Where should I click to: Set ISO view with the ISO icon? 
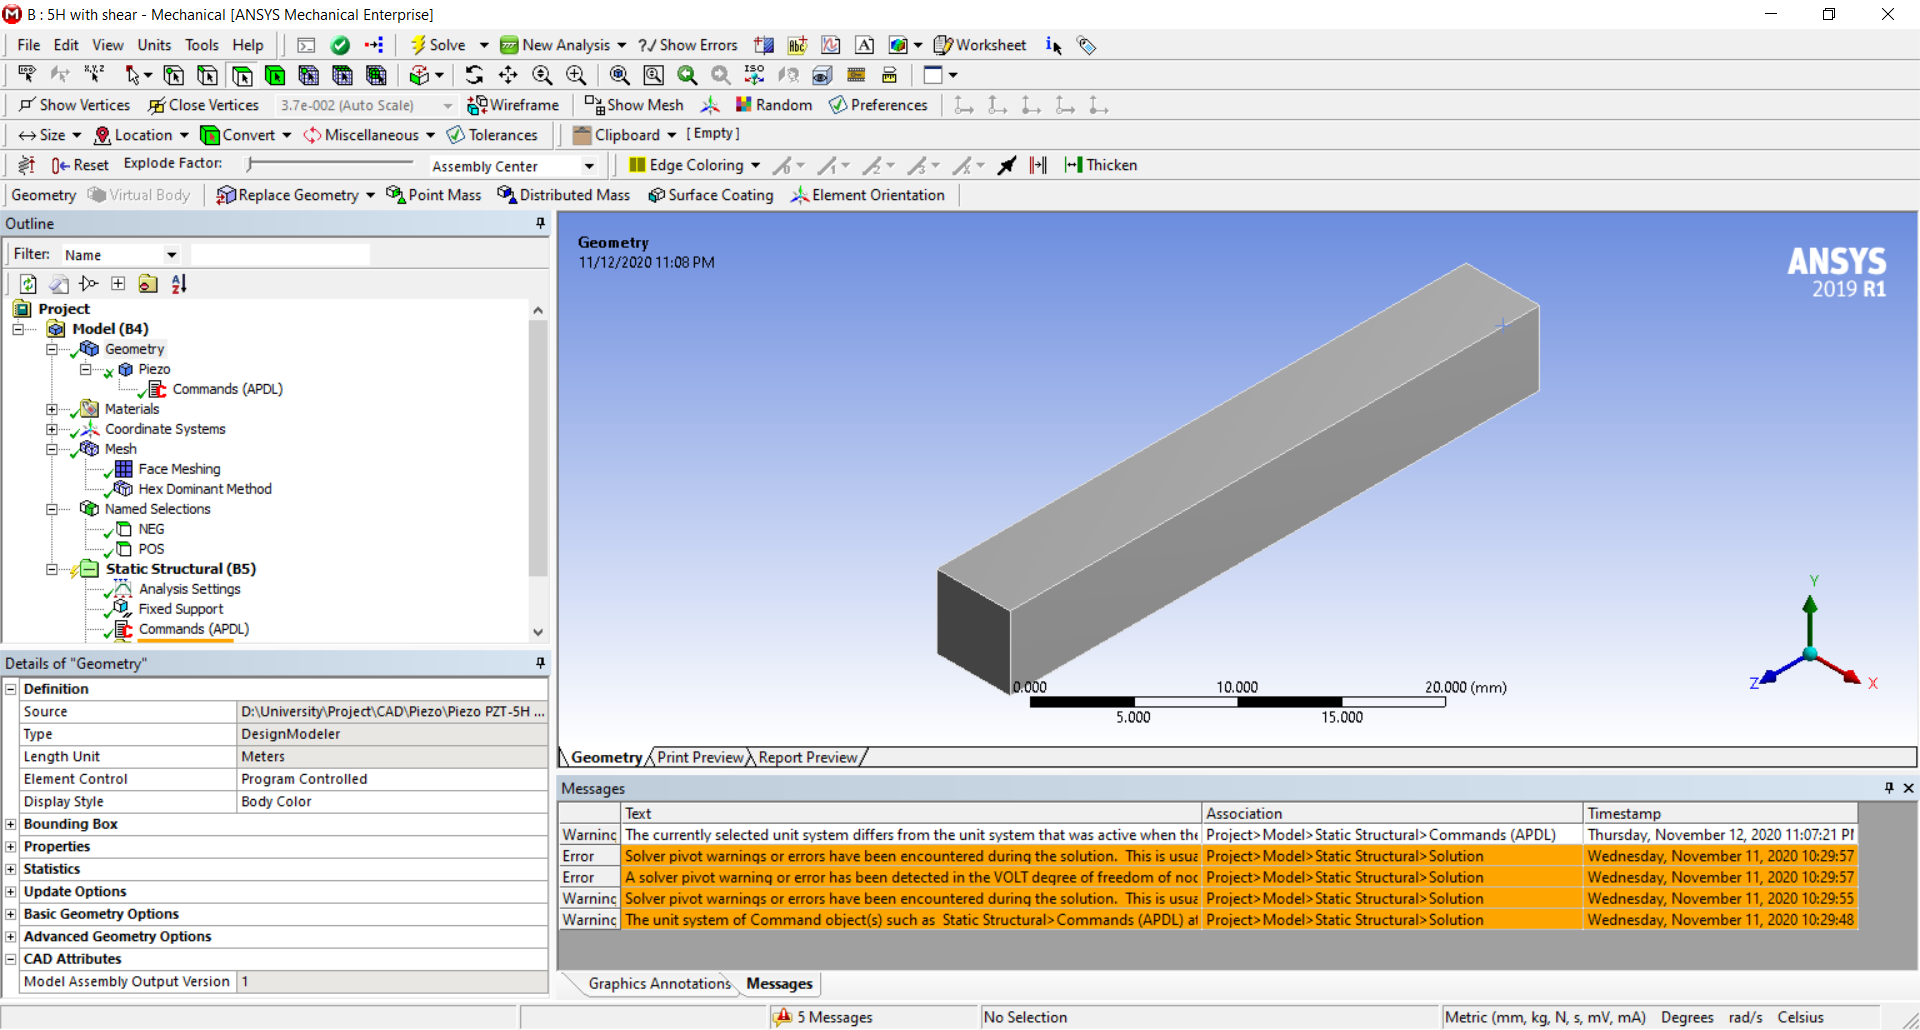point(754,75)
